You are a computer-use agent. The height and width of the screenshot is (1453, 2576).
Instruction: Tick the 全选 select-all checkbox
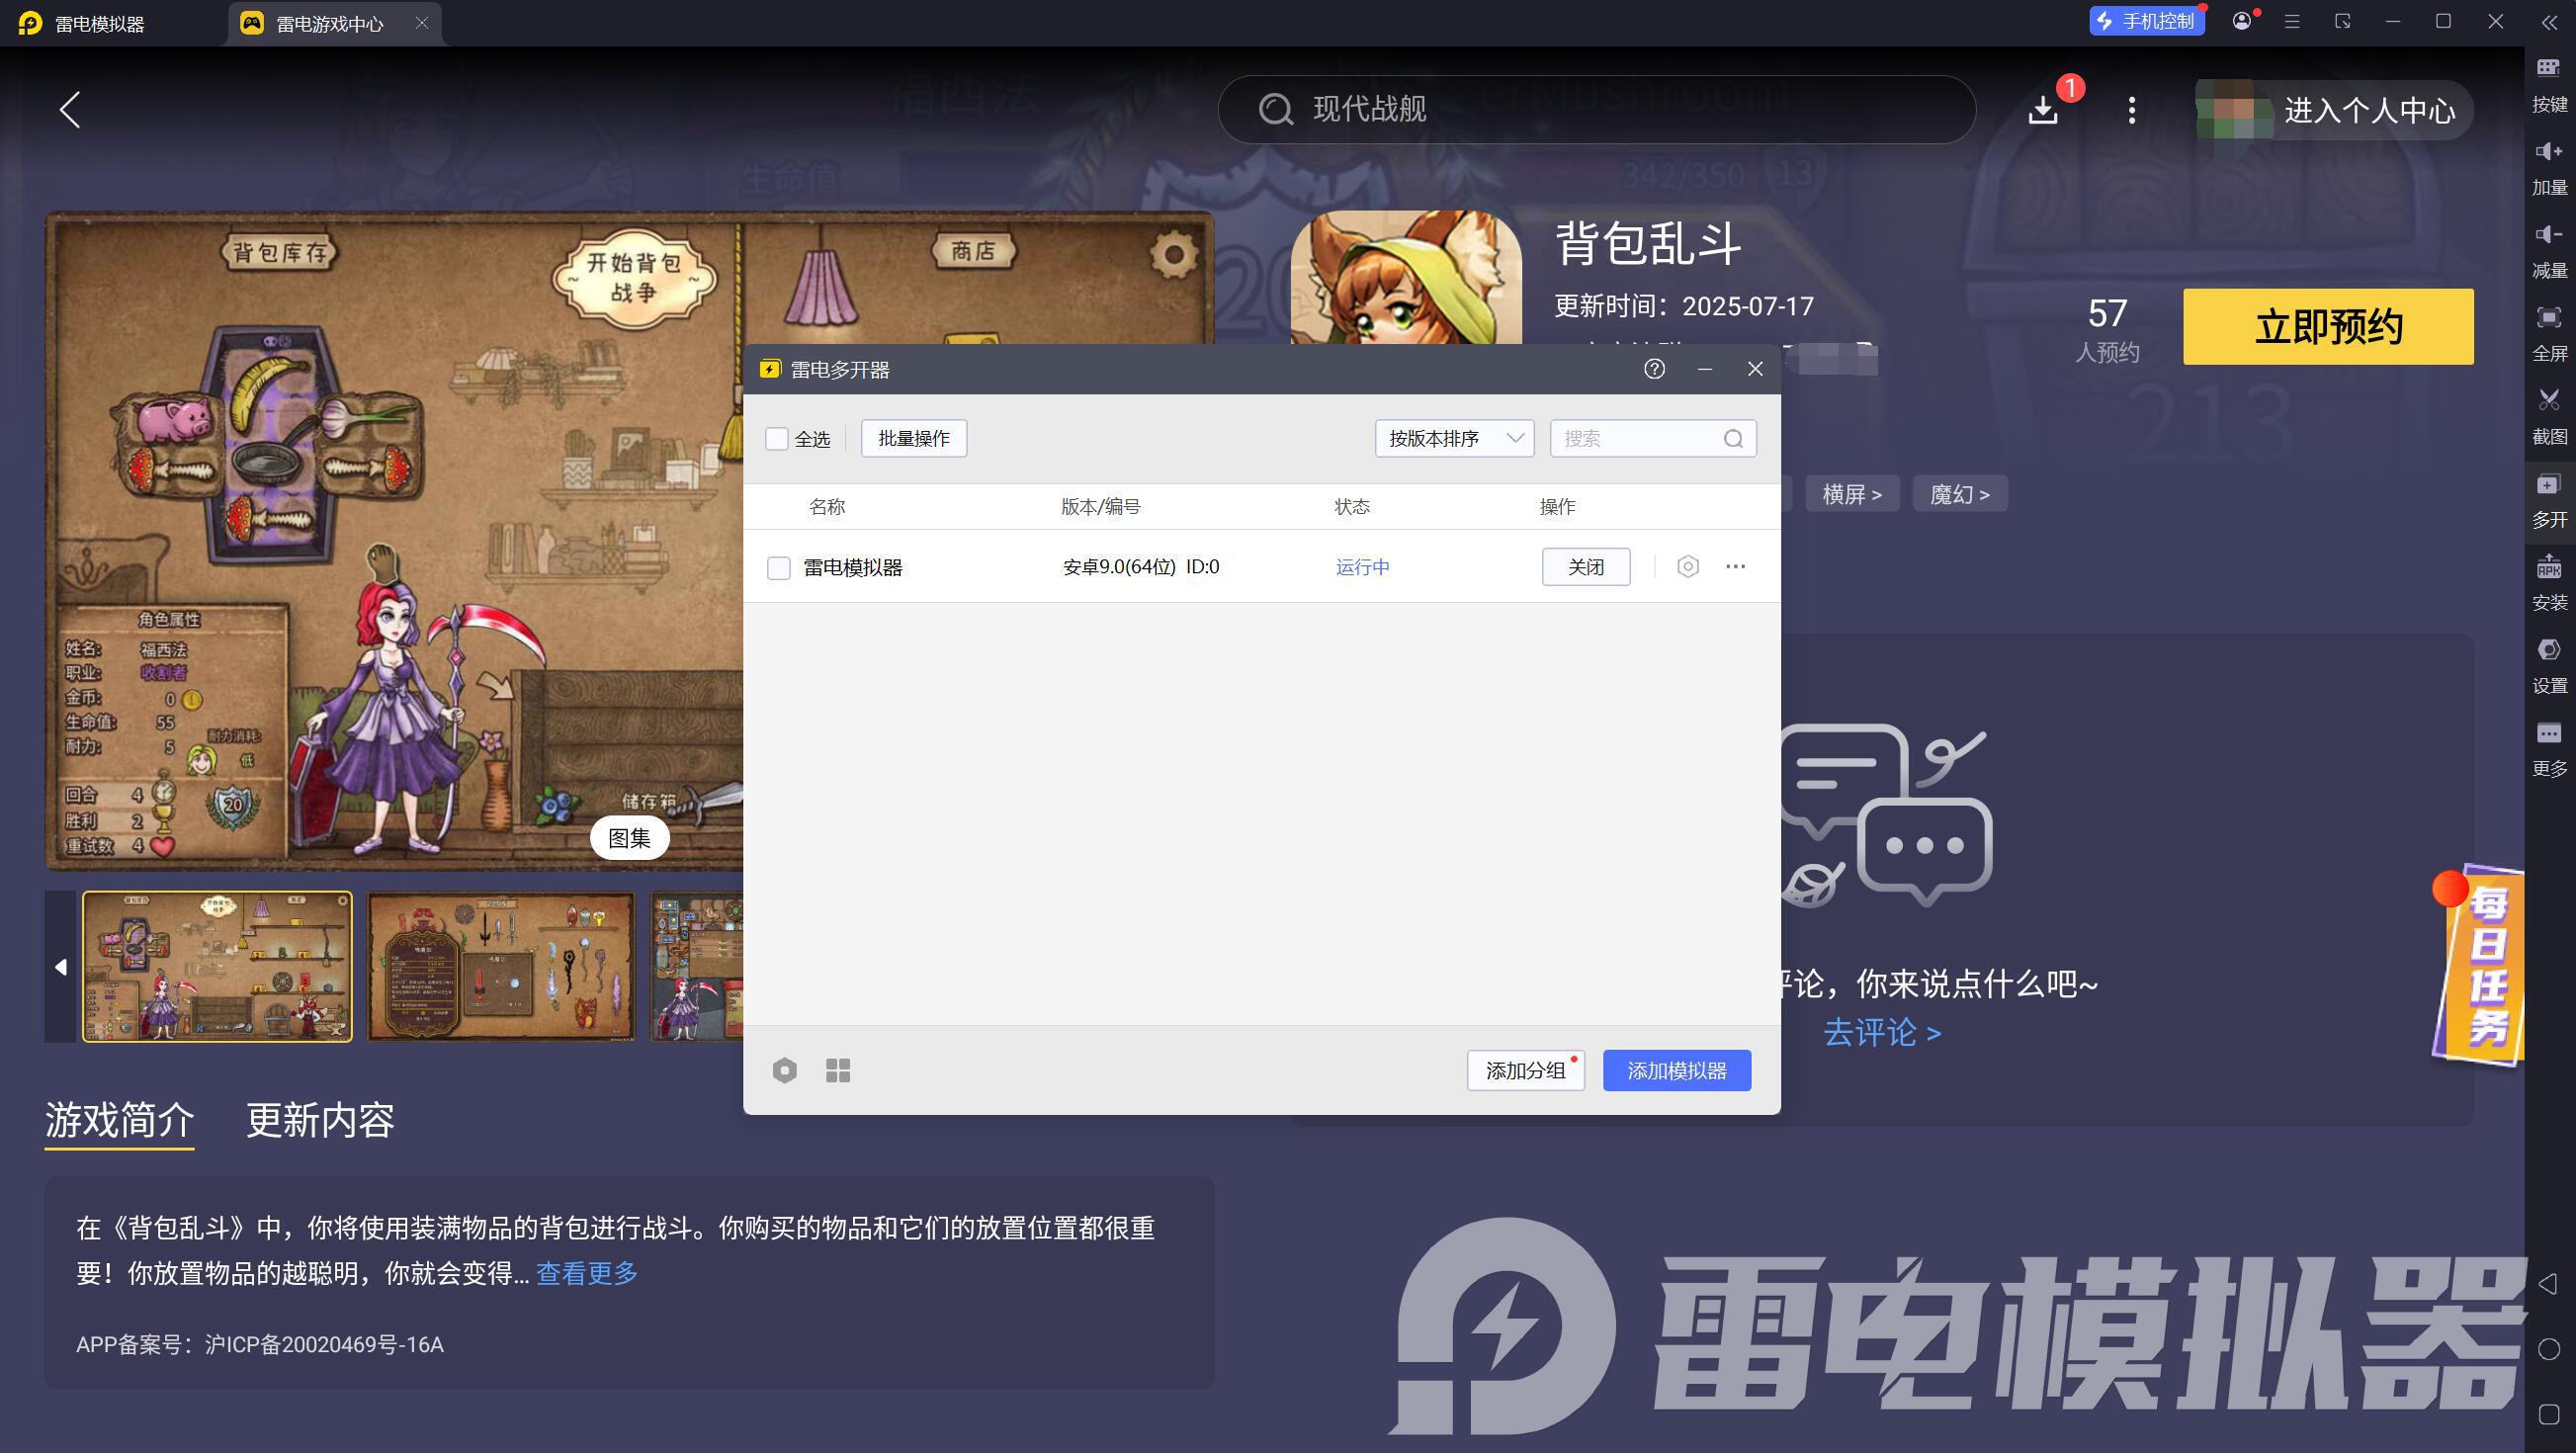(x=777, y=439)
